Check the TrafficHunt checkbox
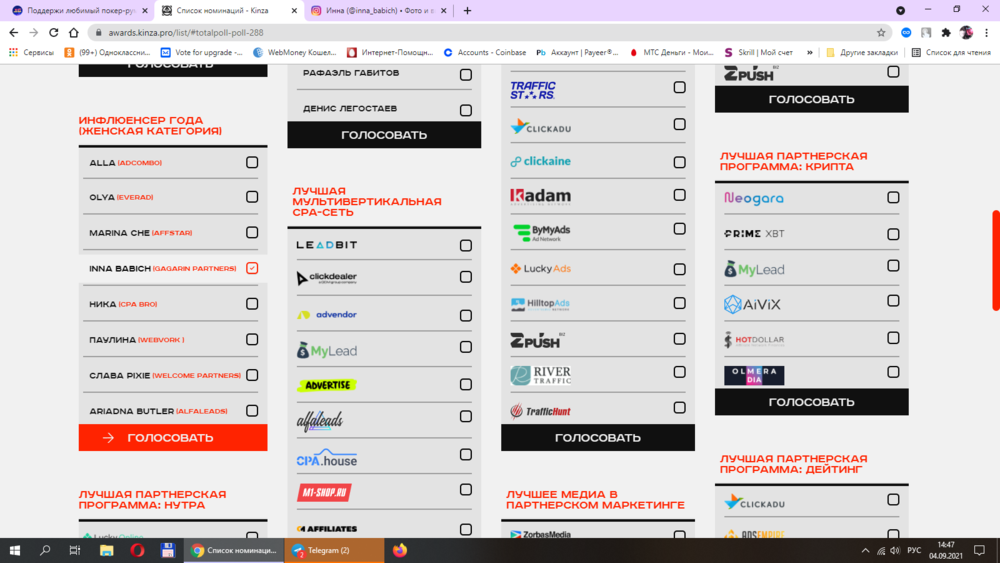Image resolution: width=1000 pixels, height=563 pixels. 679,407
